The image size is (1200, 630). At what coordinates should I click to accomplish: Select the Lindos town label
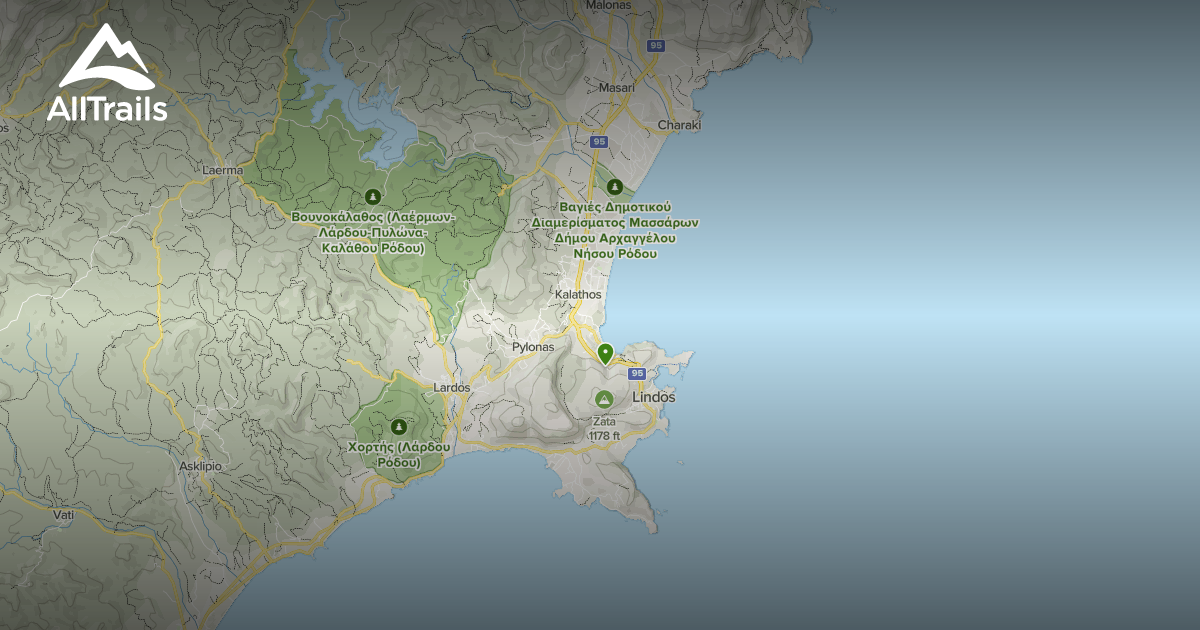[x=654, y=397]
